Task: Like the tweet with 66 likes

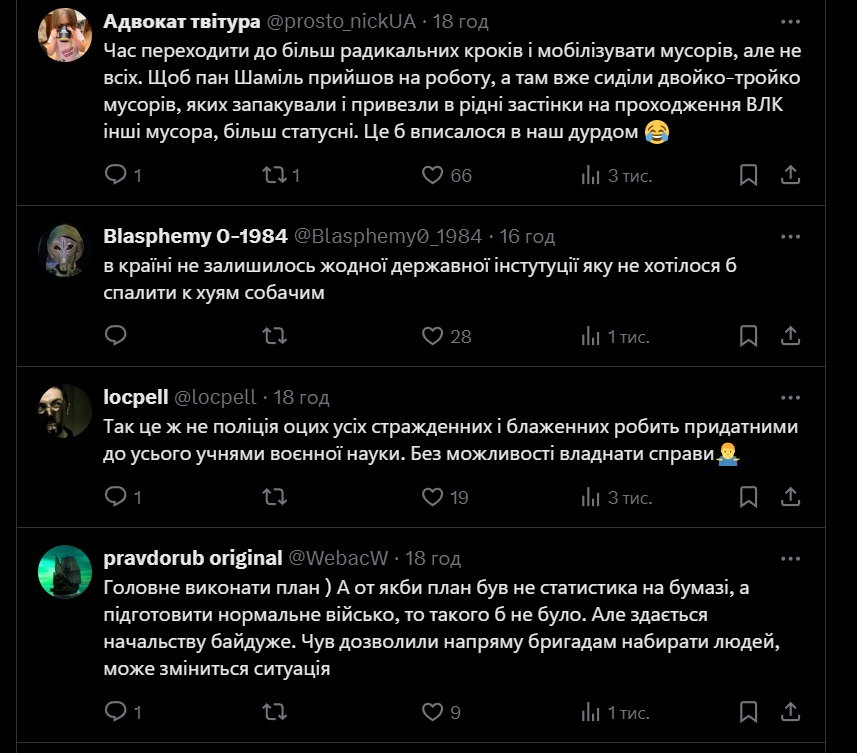Action: [432, 175]
